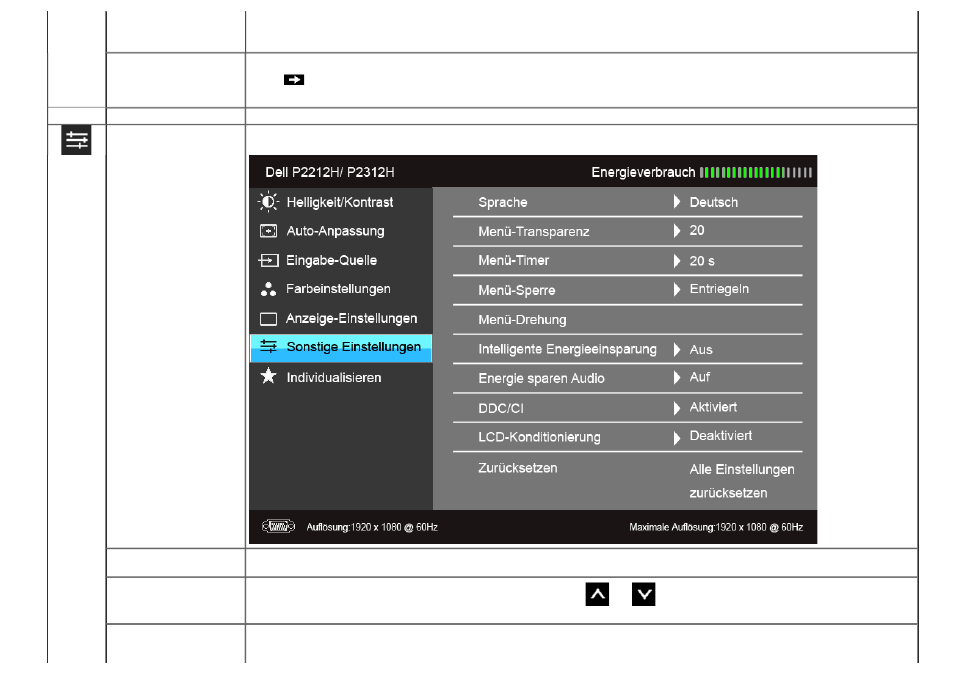
Task: Click the Zurücksetzen label
Action: click(x=518, y=468)
